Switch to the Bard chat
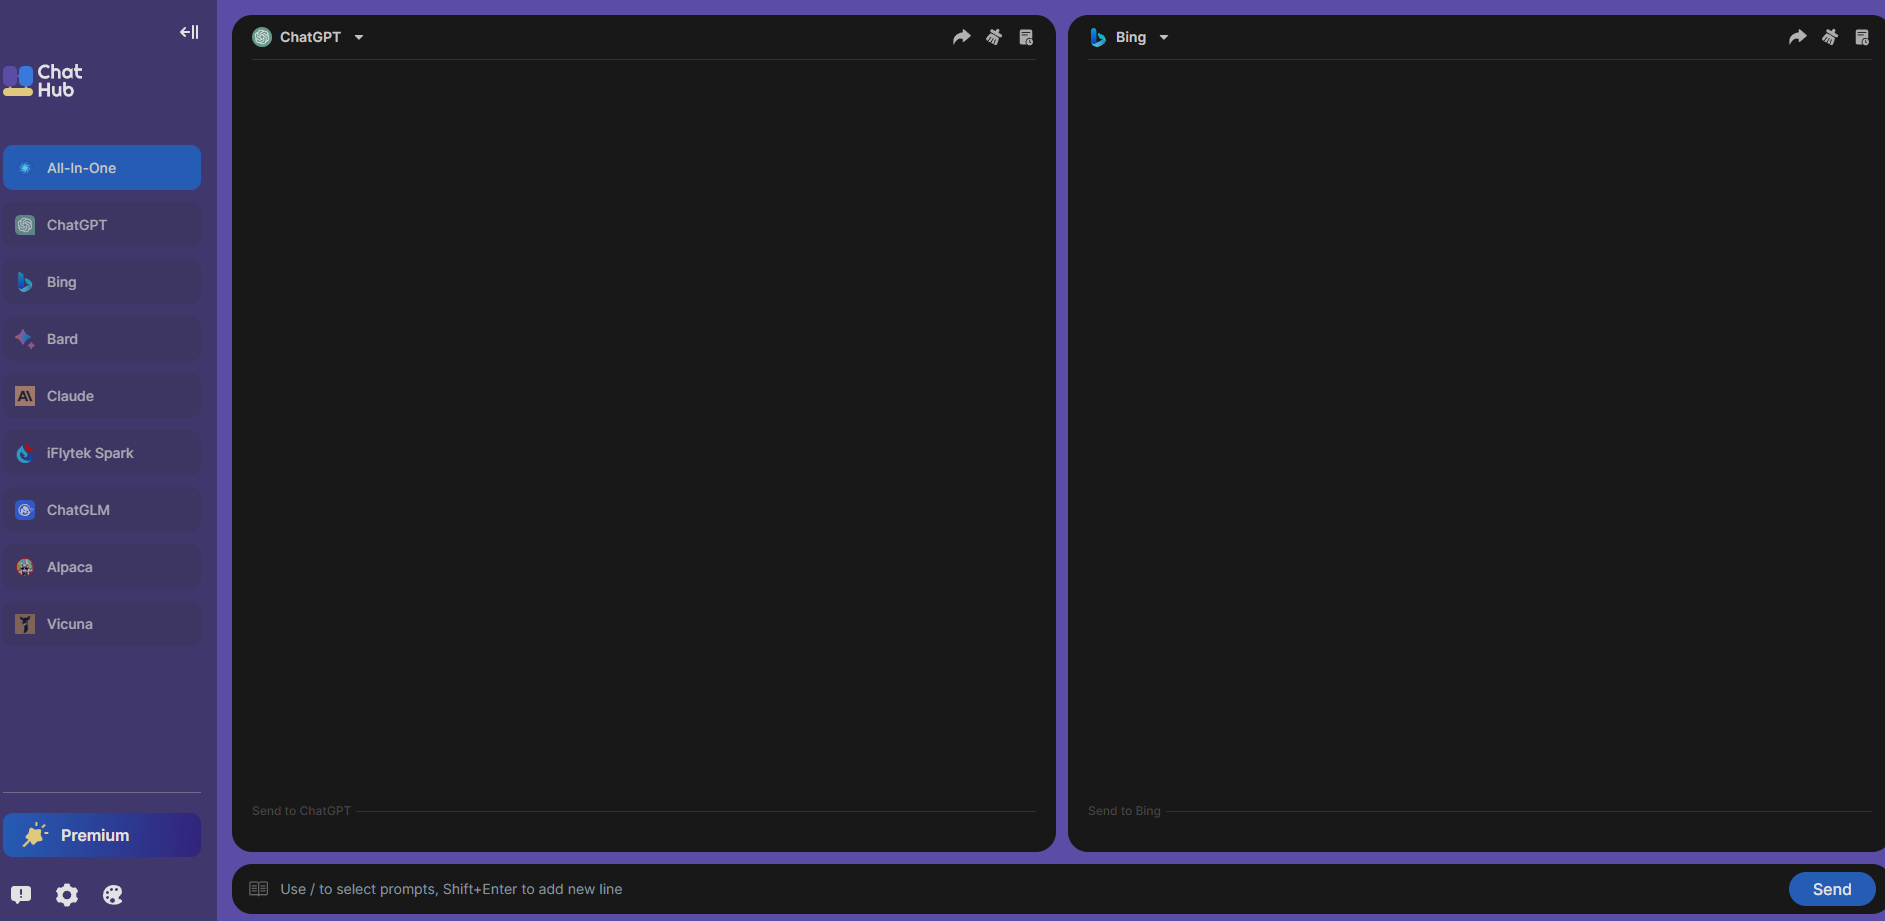The image size is (1885, 921). click(x=102, y=339)
